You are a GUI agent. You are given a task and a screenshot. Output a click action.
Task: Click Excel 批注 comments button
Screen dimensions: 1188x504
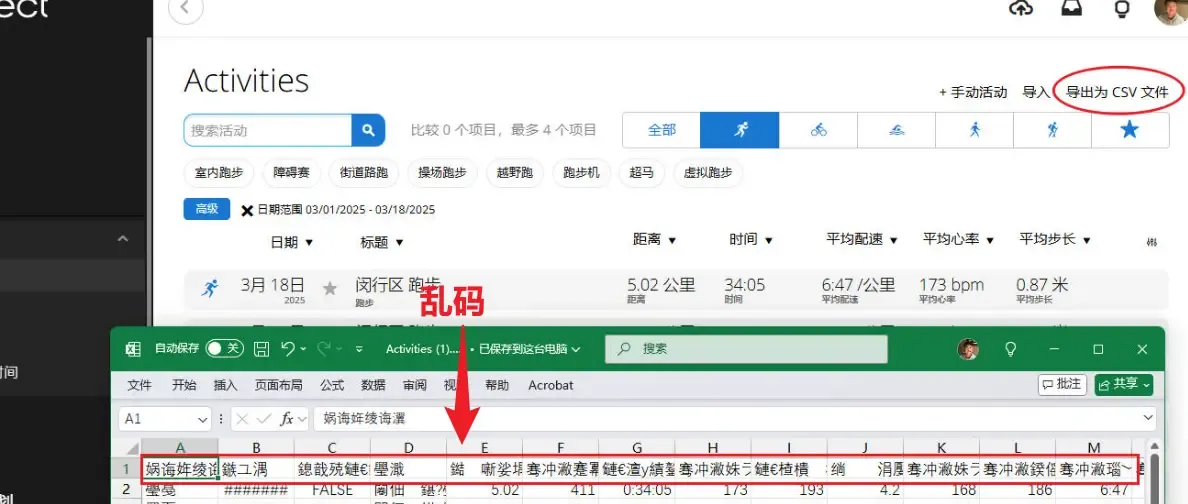(1064, 384)
